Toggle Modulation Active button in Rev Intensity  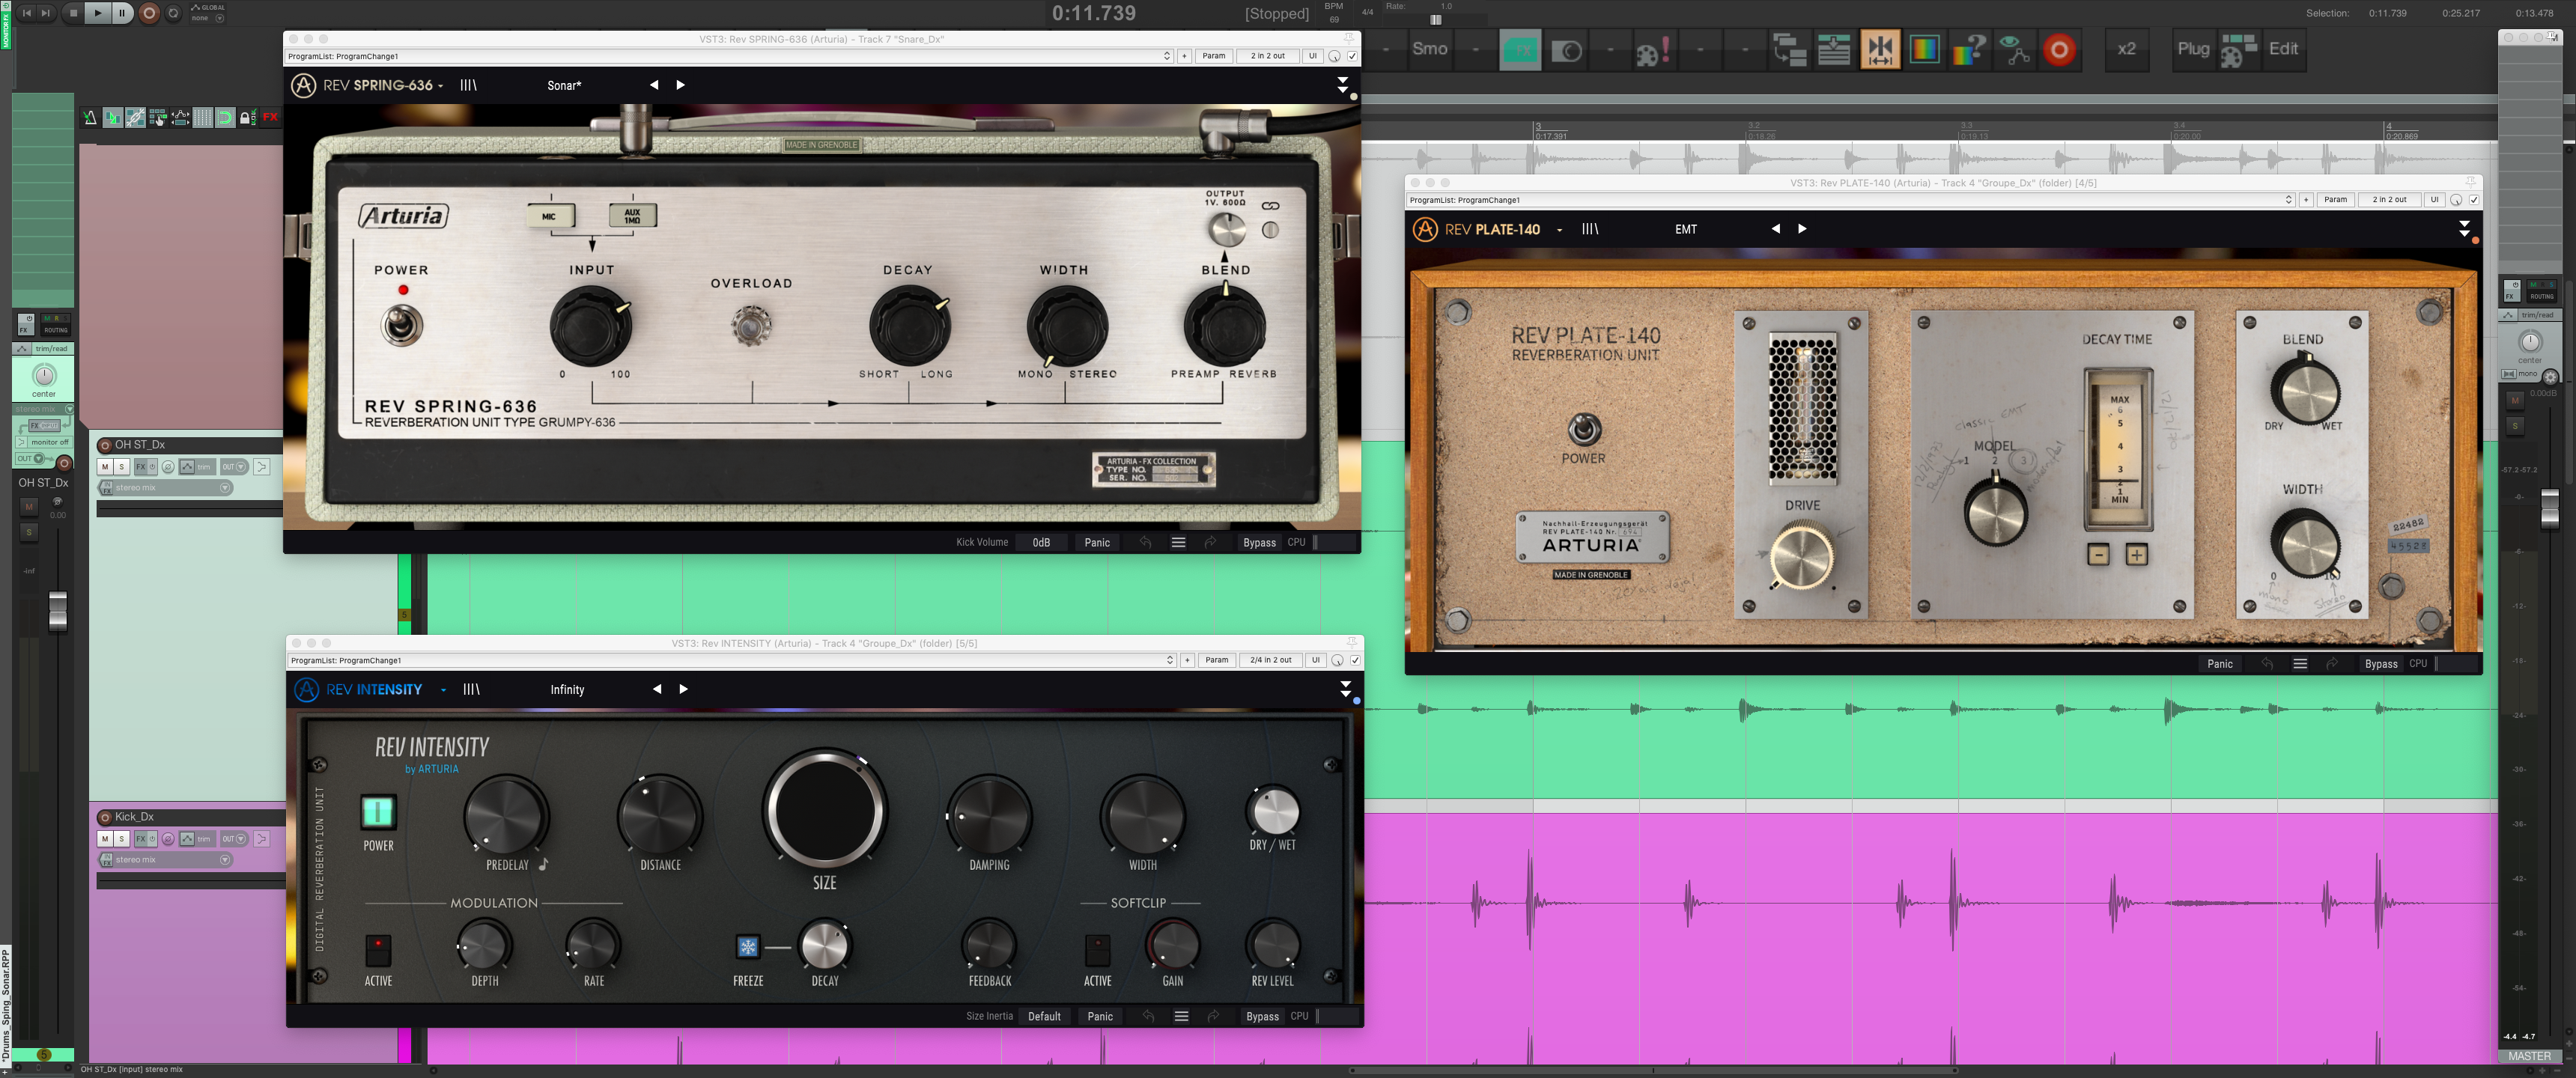pos(378,946)
